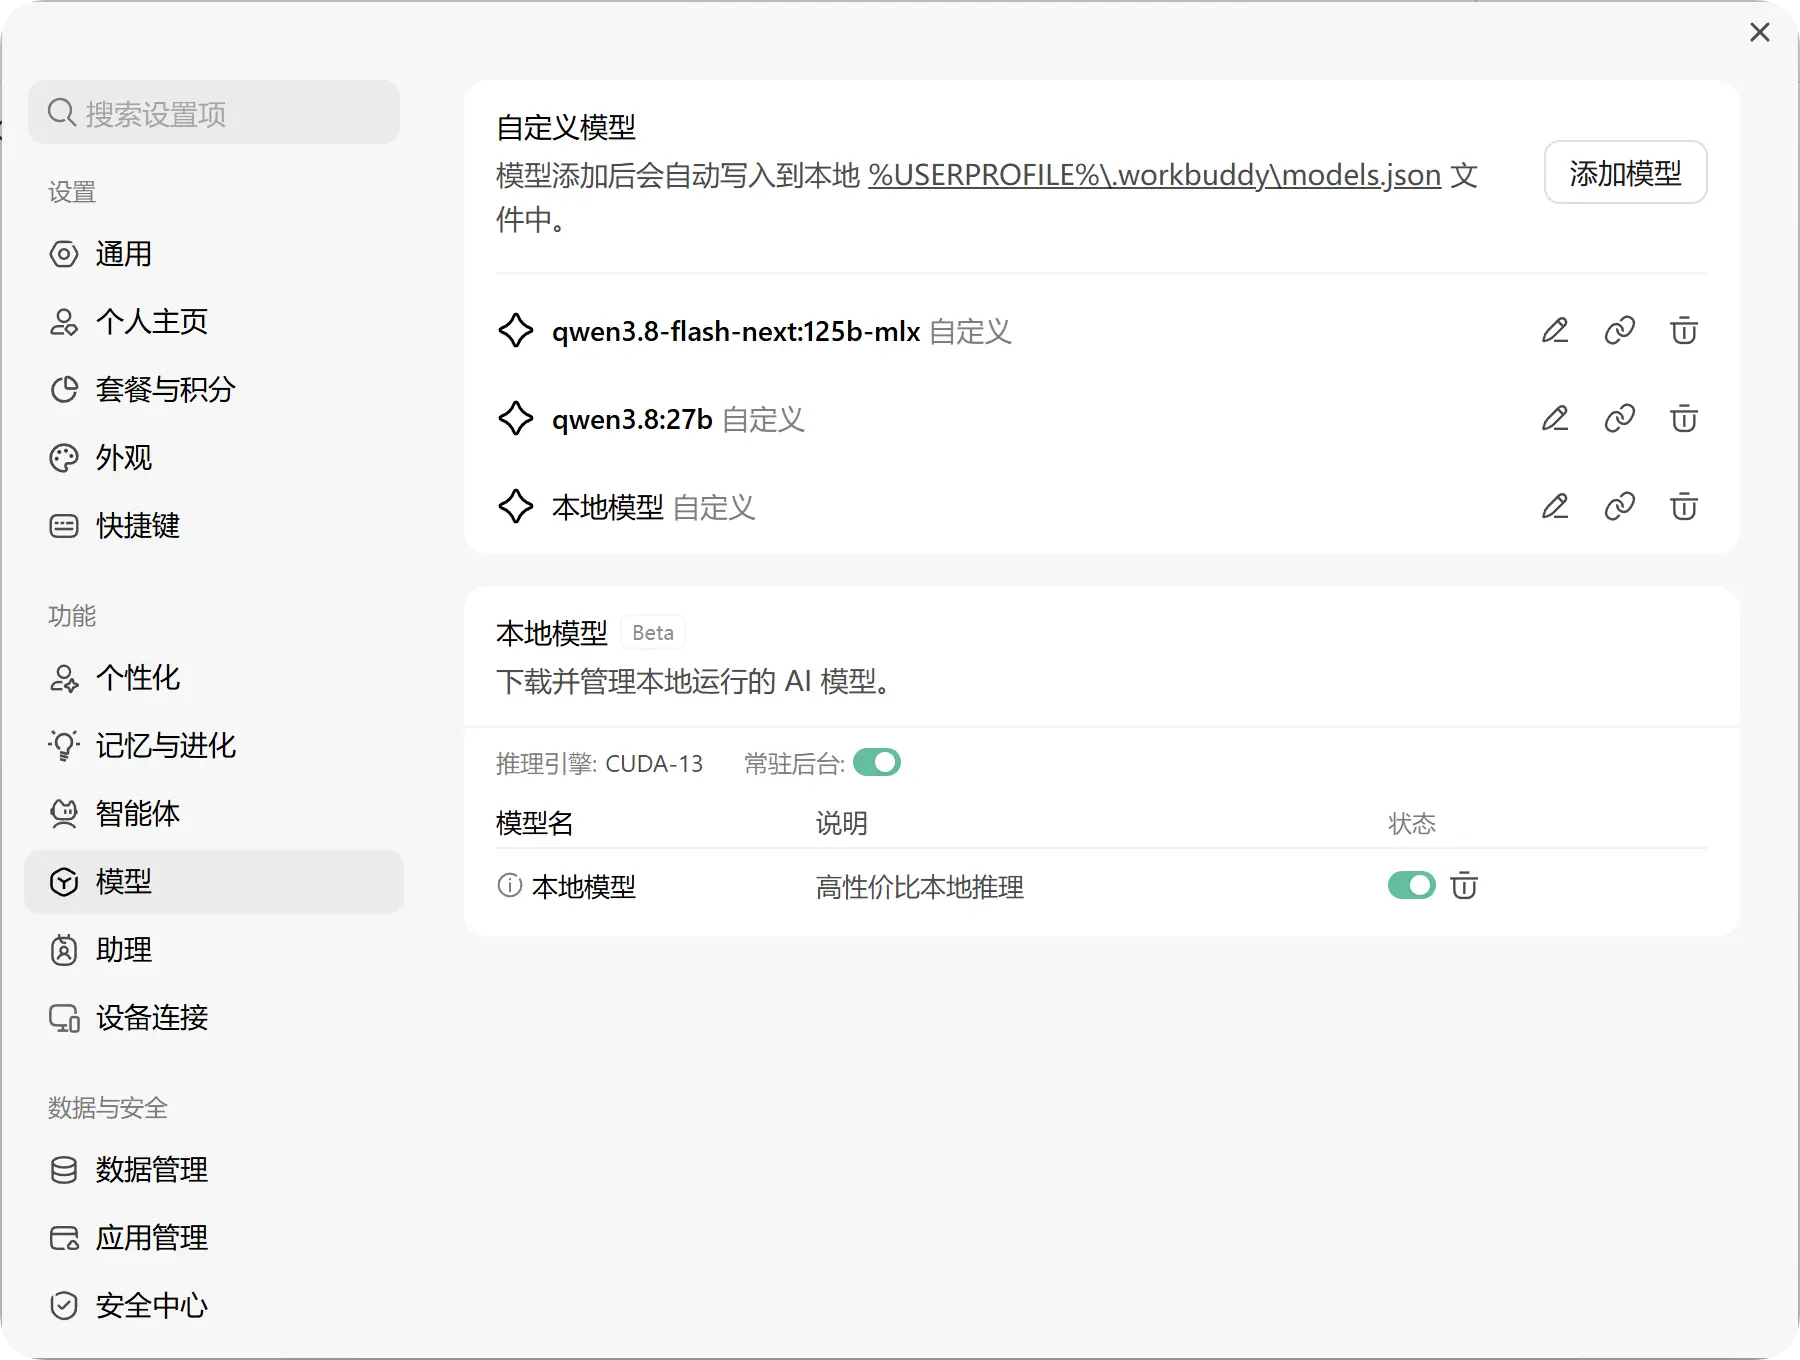Edit the qwen3.8-flash-next:125b-mlx model
The height and width of the screenshot is (1360, 1800).
pos(1555,331)
